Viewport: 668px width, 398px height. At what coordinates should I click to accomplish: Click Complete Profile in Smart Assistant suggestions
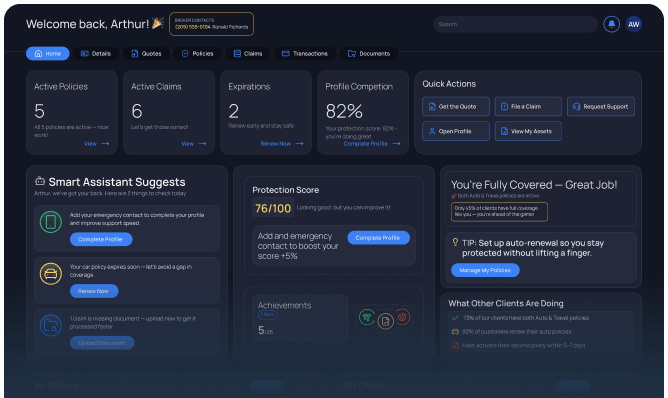[101, 239]
